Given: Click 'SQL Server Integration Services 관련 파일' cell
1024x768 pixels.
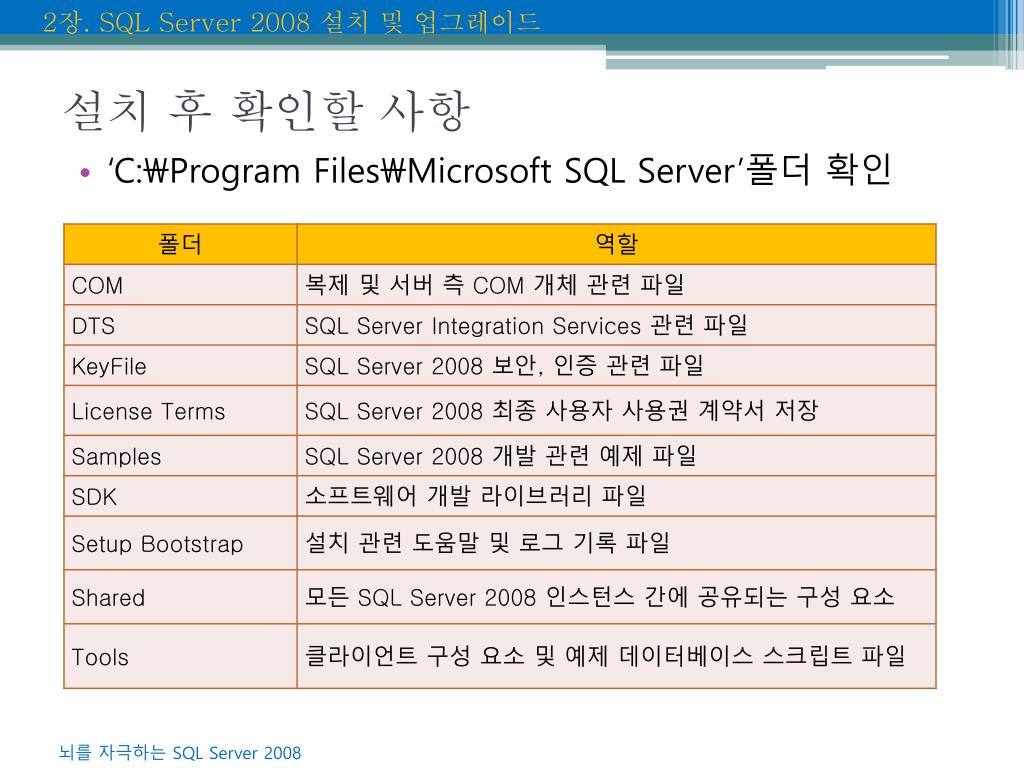Looking at the screenshot, I should pyautogui.click(x=616, y=325).
